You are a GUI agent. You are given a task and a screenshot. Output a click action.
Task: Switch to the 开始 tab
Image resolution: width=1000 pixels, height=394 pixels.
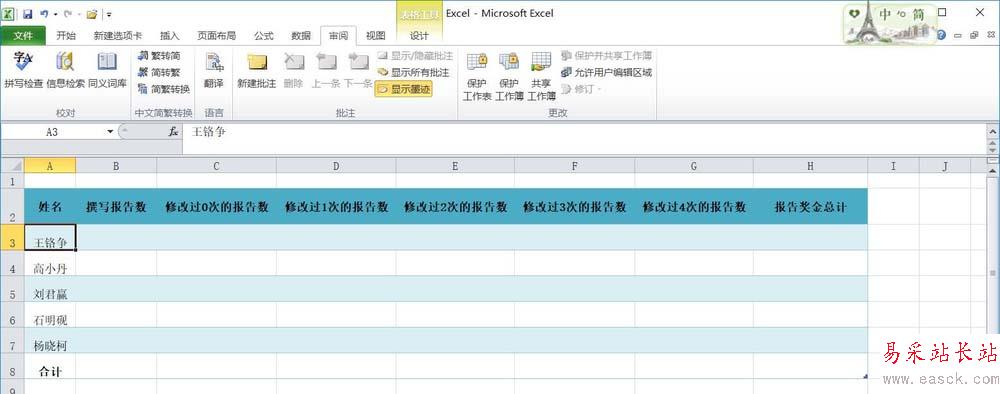click(x=66, y=36)
